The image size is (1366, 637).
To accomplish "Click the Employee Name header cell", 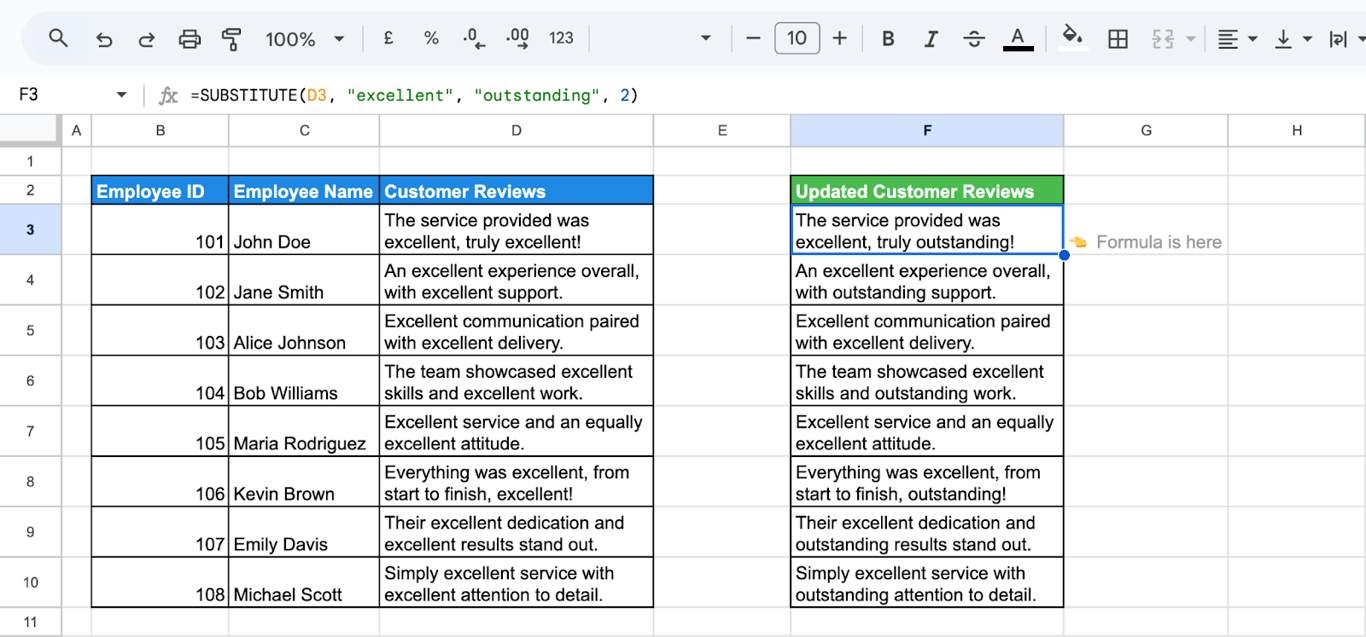I will [304, 190].
